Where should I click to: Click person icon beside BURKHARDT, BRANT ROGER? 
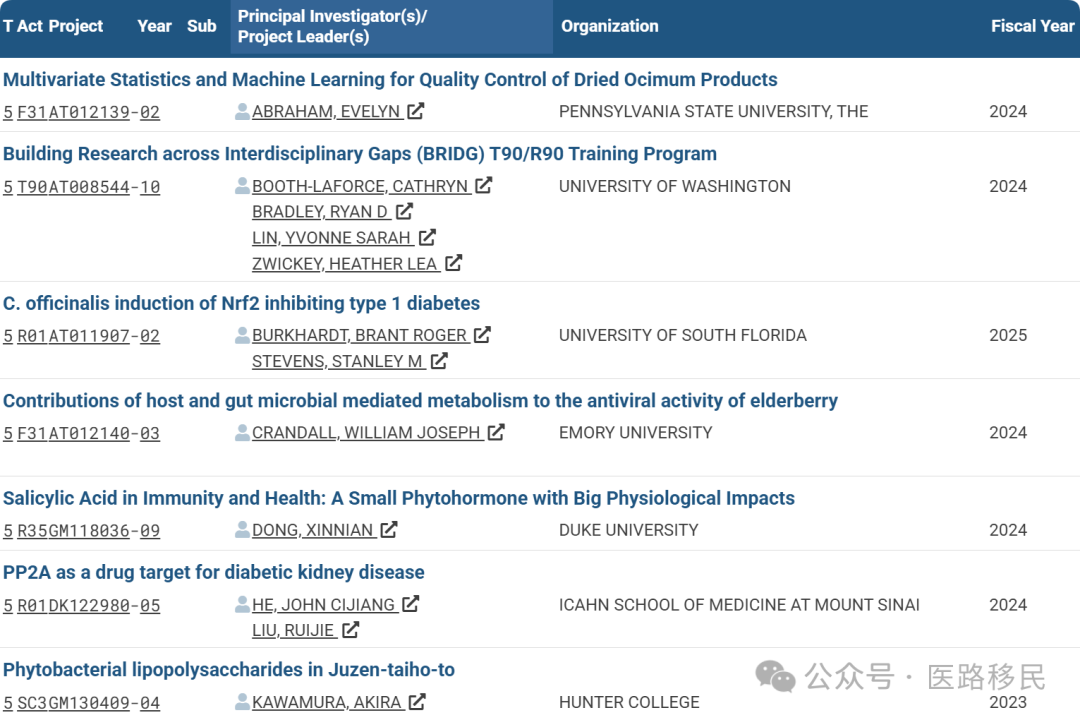pos(242,336)
